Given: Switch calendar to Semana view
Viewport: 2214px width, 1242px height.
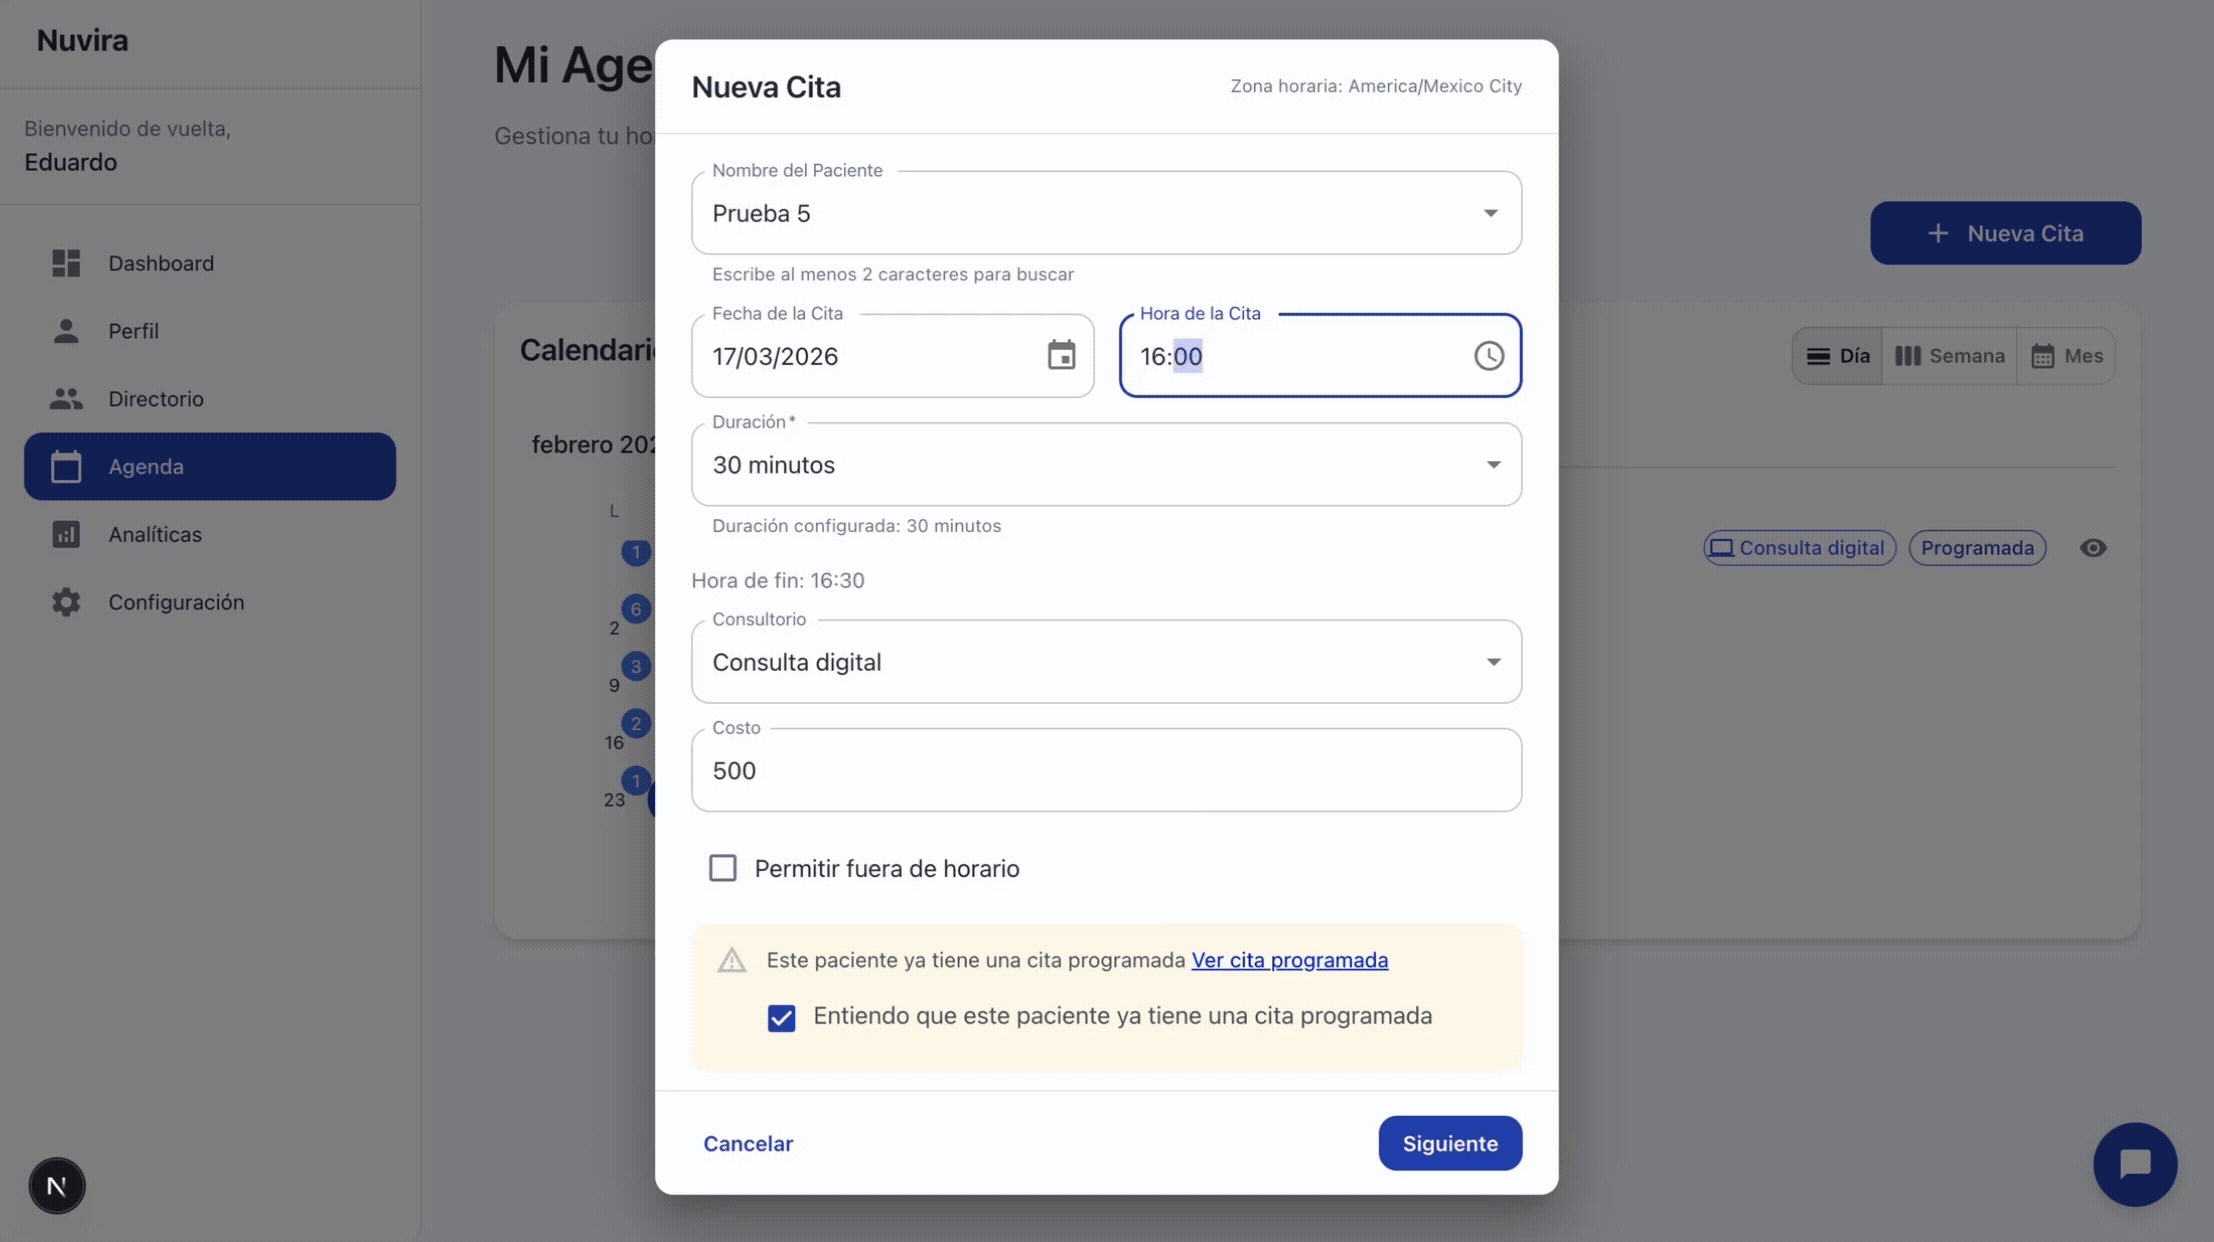Looking at the screenshot, I should [x=1949, y=356].
